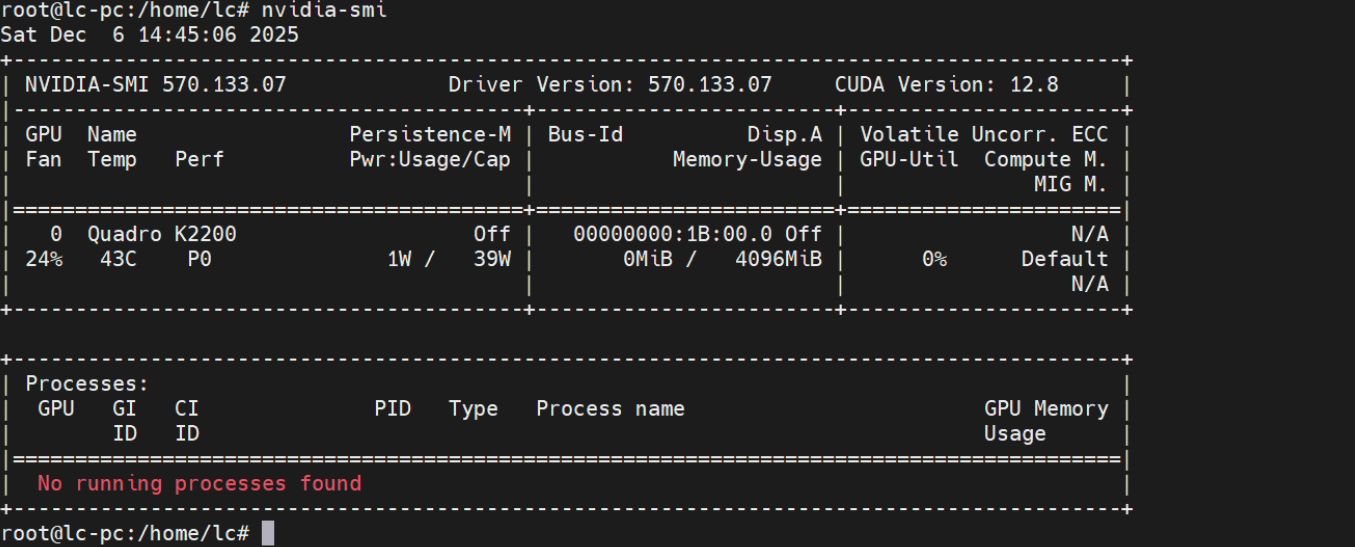Screen dimensions: 1355x547
Task: Click the power cap value '39W'
Action: click(492, 259)
